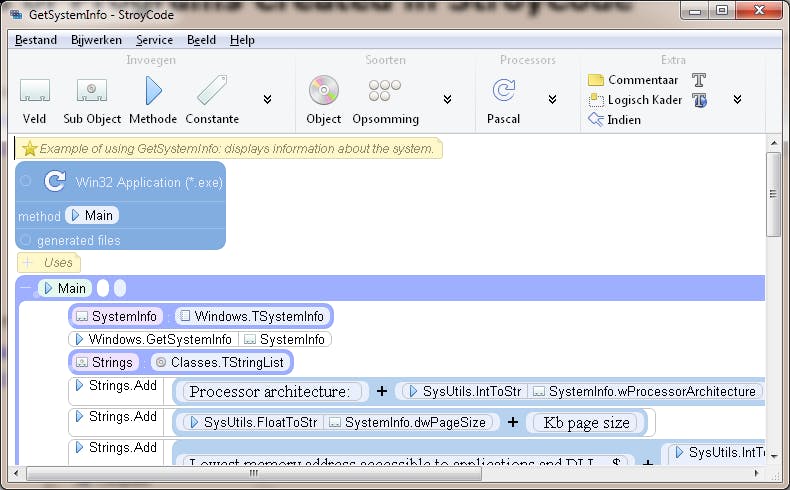Screen dimensions: 790x490
Task: Click the SystemInfo.dwPageSize field icon
Action: pos(335,423)
